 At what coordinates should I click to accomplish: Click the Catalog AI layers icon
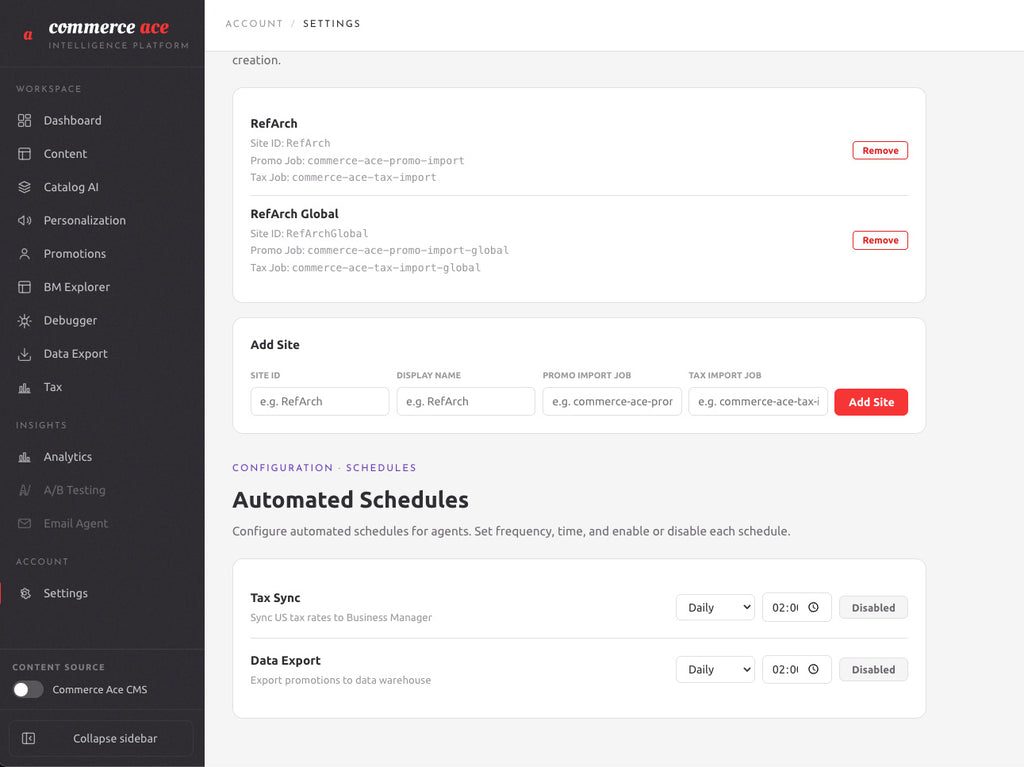pyautogui.click(x=24, y=187)
